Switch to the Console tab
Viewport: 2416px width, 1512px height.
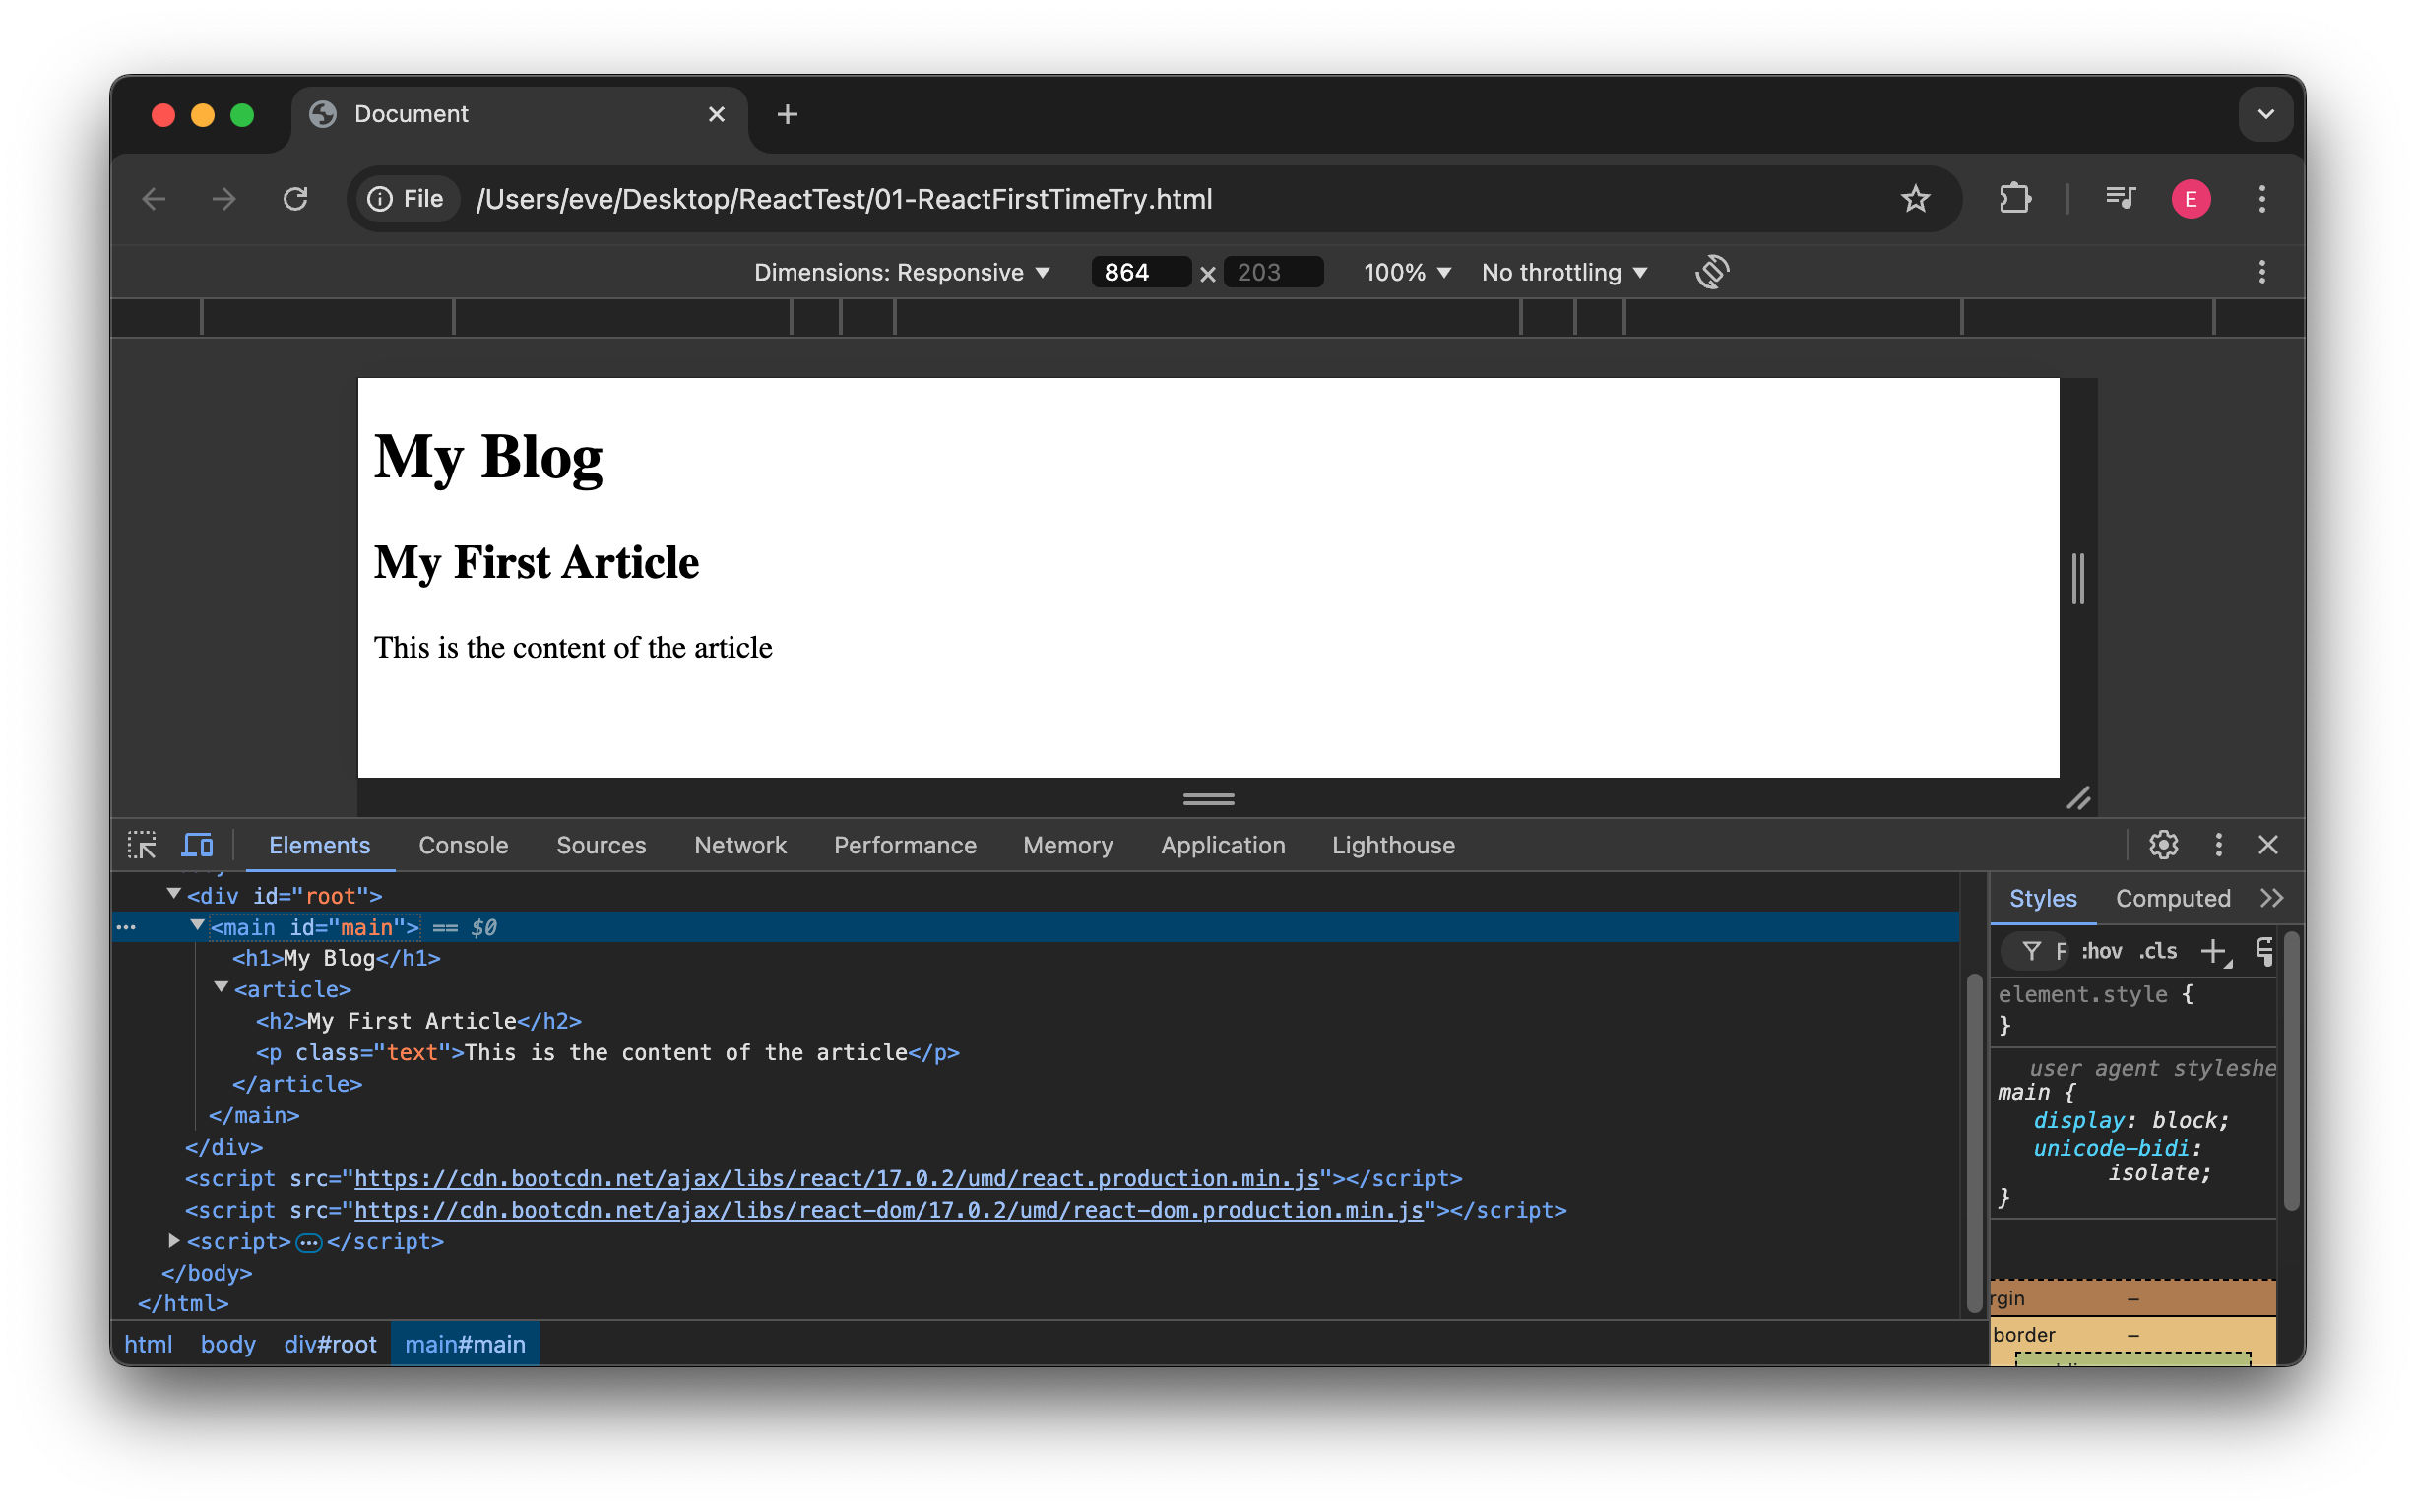click(x=463, y=845)
